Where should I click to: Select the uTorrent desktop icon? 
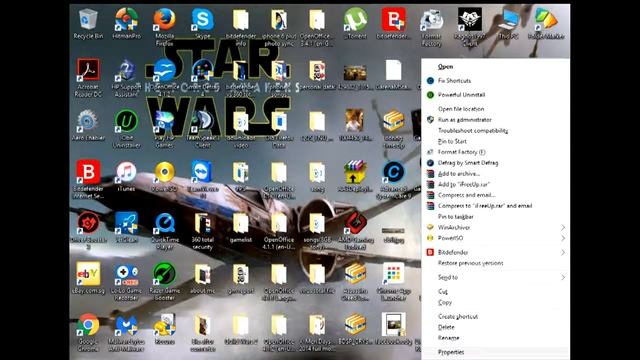click(355, 20)
